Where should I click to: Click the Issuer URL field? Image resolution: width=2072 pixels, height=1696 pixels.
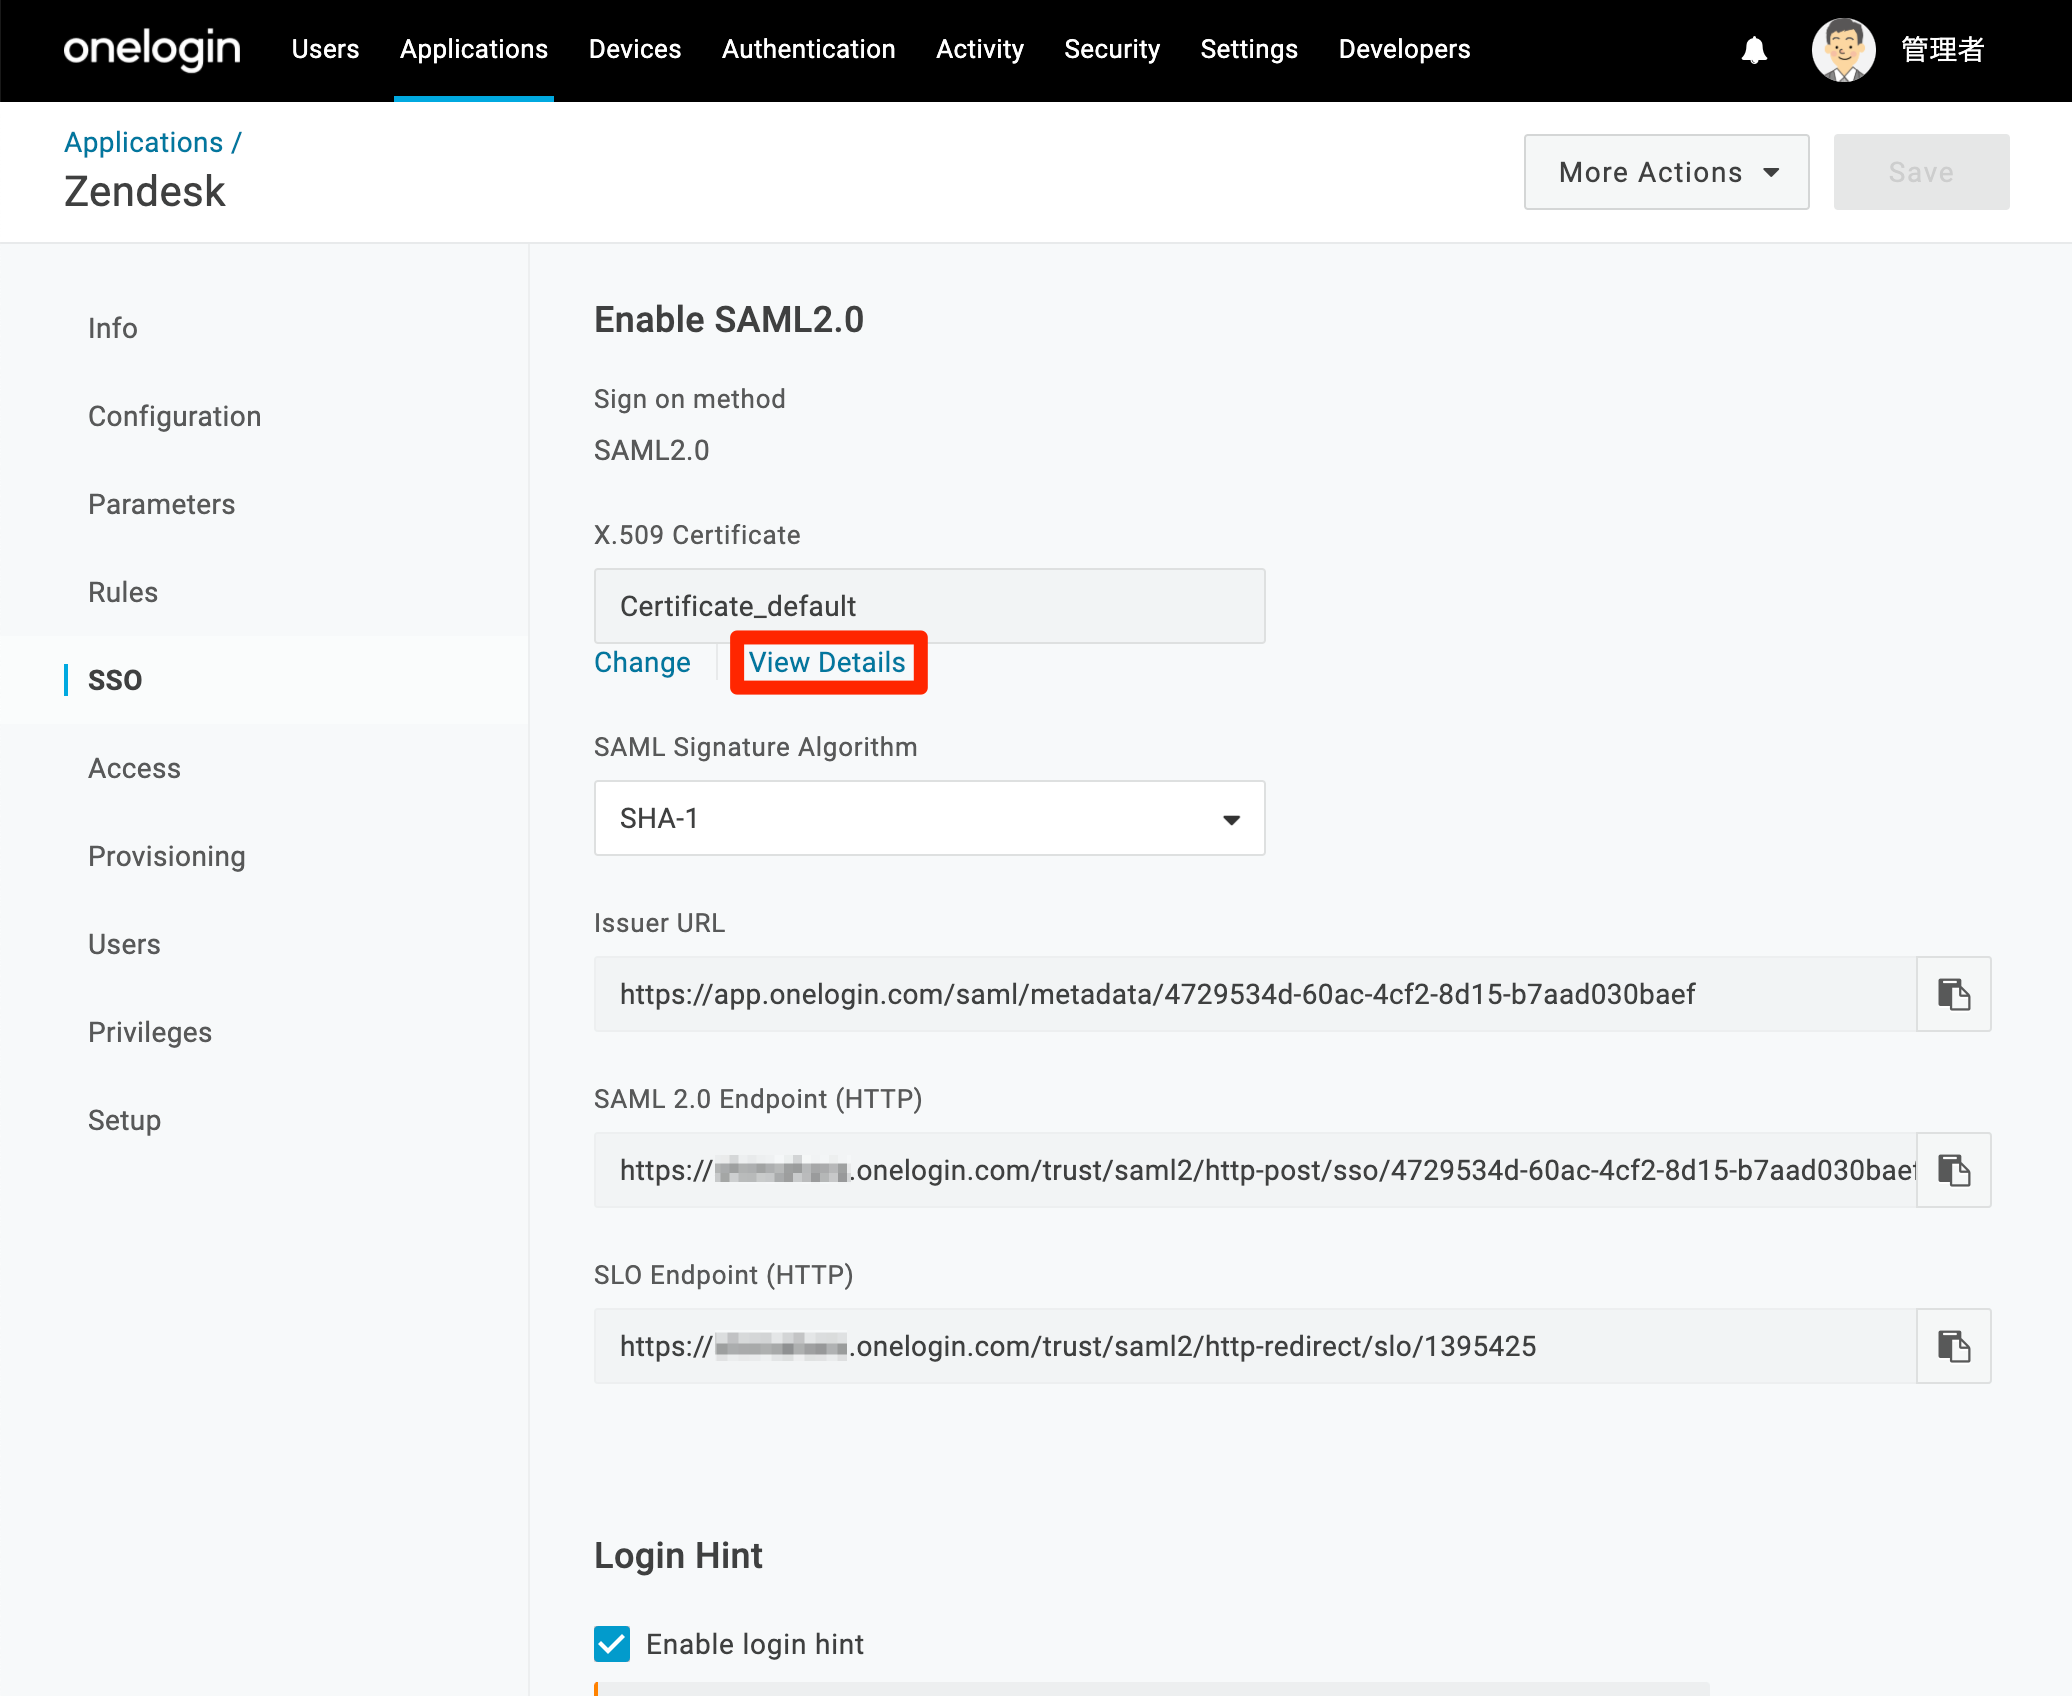point(1255,994)
